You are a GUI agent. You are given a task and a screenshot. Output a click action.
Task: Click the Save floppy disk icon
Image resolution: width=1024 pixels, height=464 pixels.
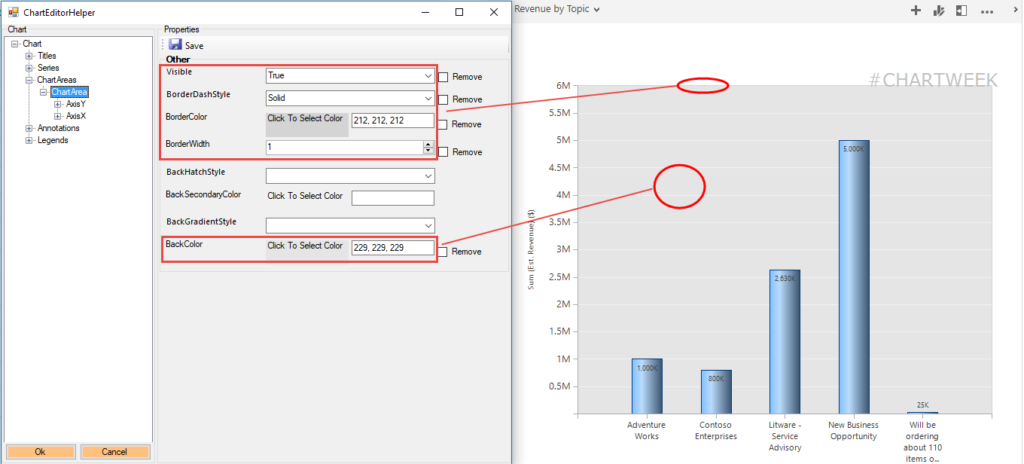(175, 46)
